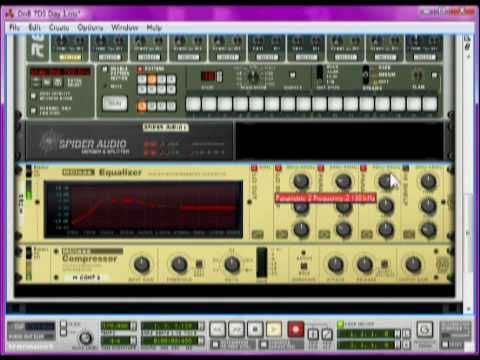Image resolution: width=480 pixels, height=360 pixels.
Task: Click the Redrum Resolution knob
Action: 253,77
